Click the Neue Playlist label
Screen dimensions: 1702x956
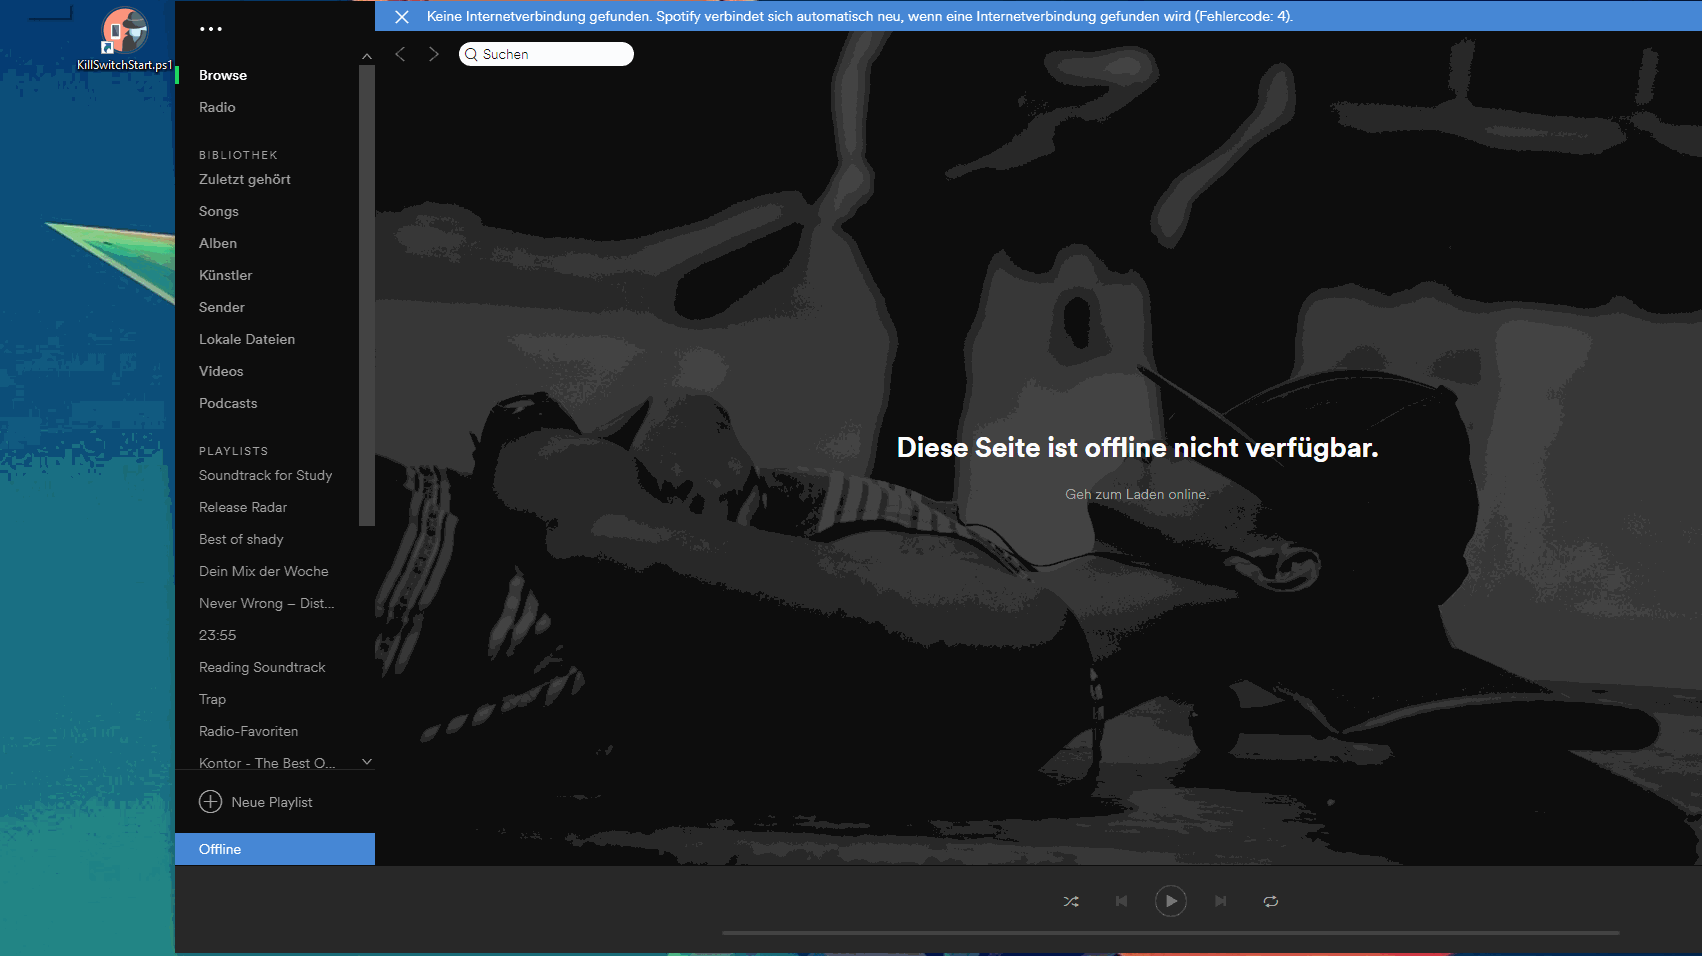point(272,802)
